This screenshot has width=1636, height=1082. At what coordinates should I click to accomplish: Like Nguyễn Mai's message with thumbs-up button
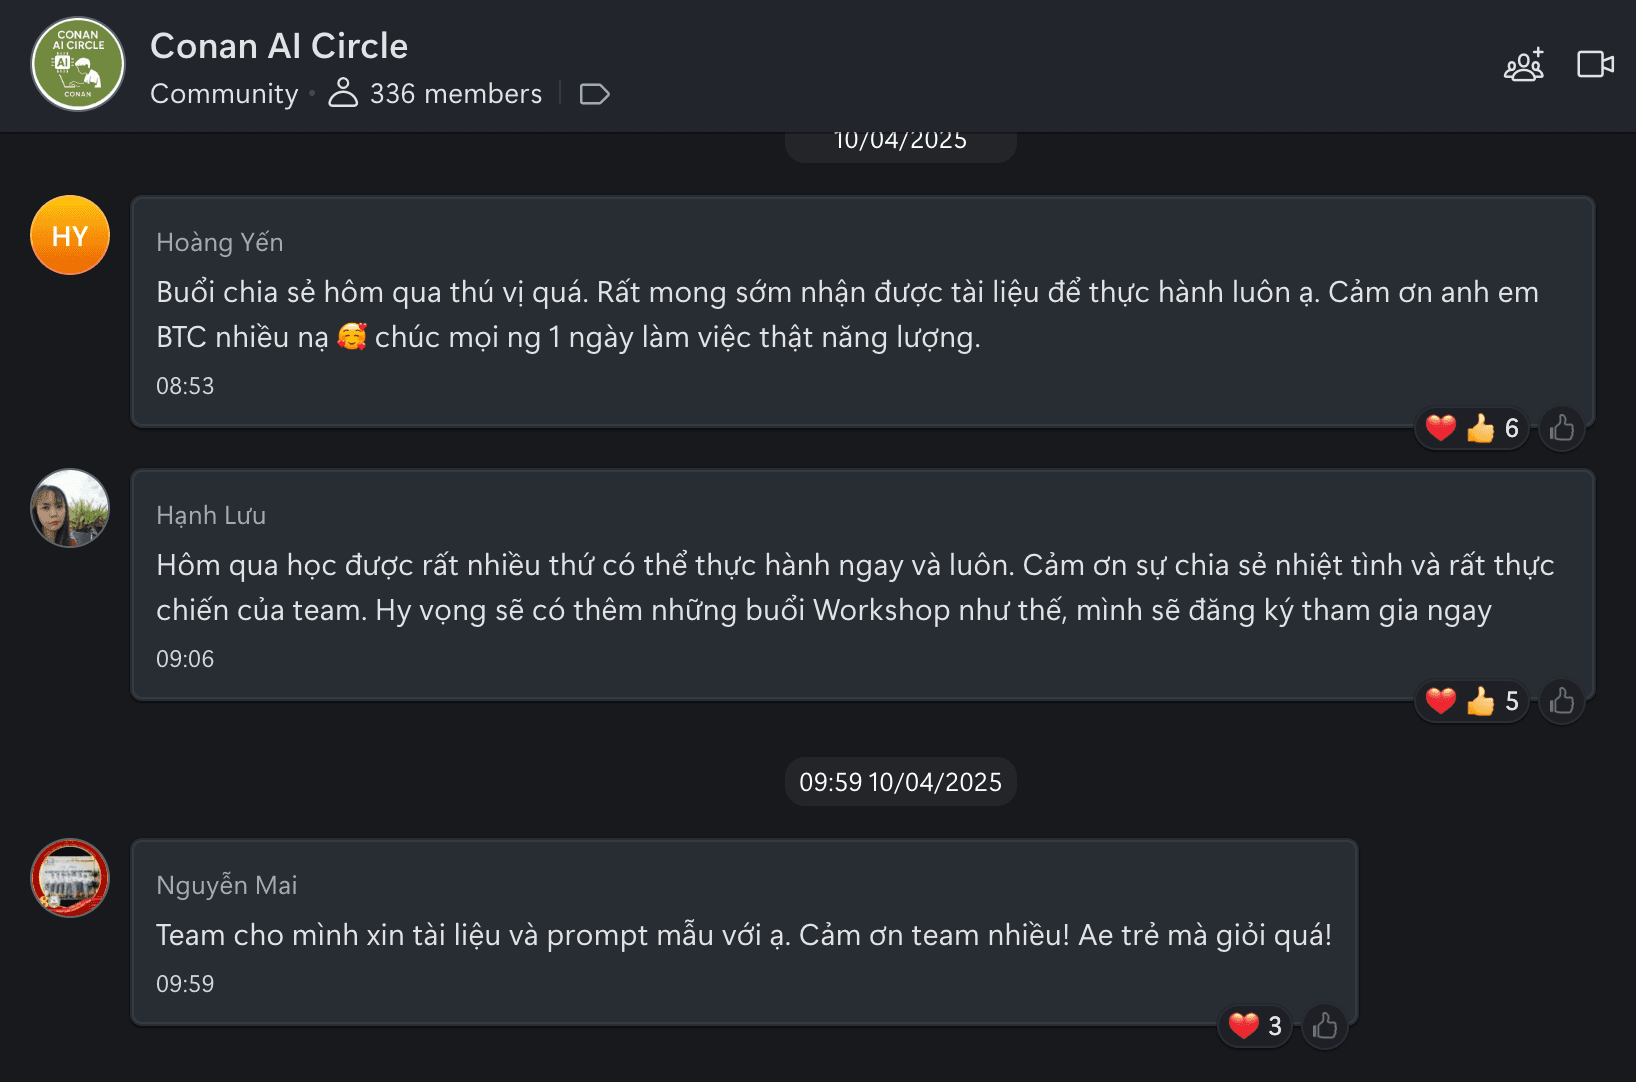[1324, 1026]
